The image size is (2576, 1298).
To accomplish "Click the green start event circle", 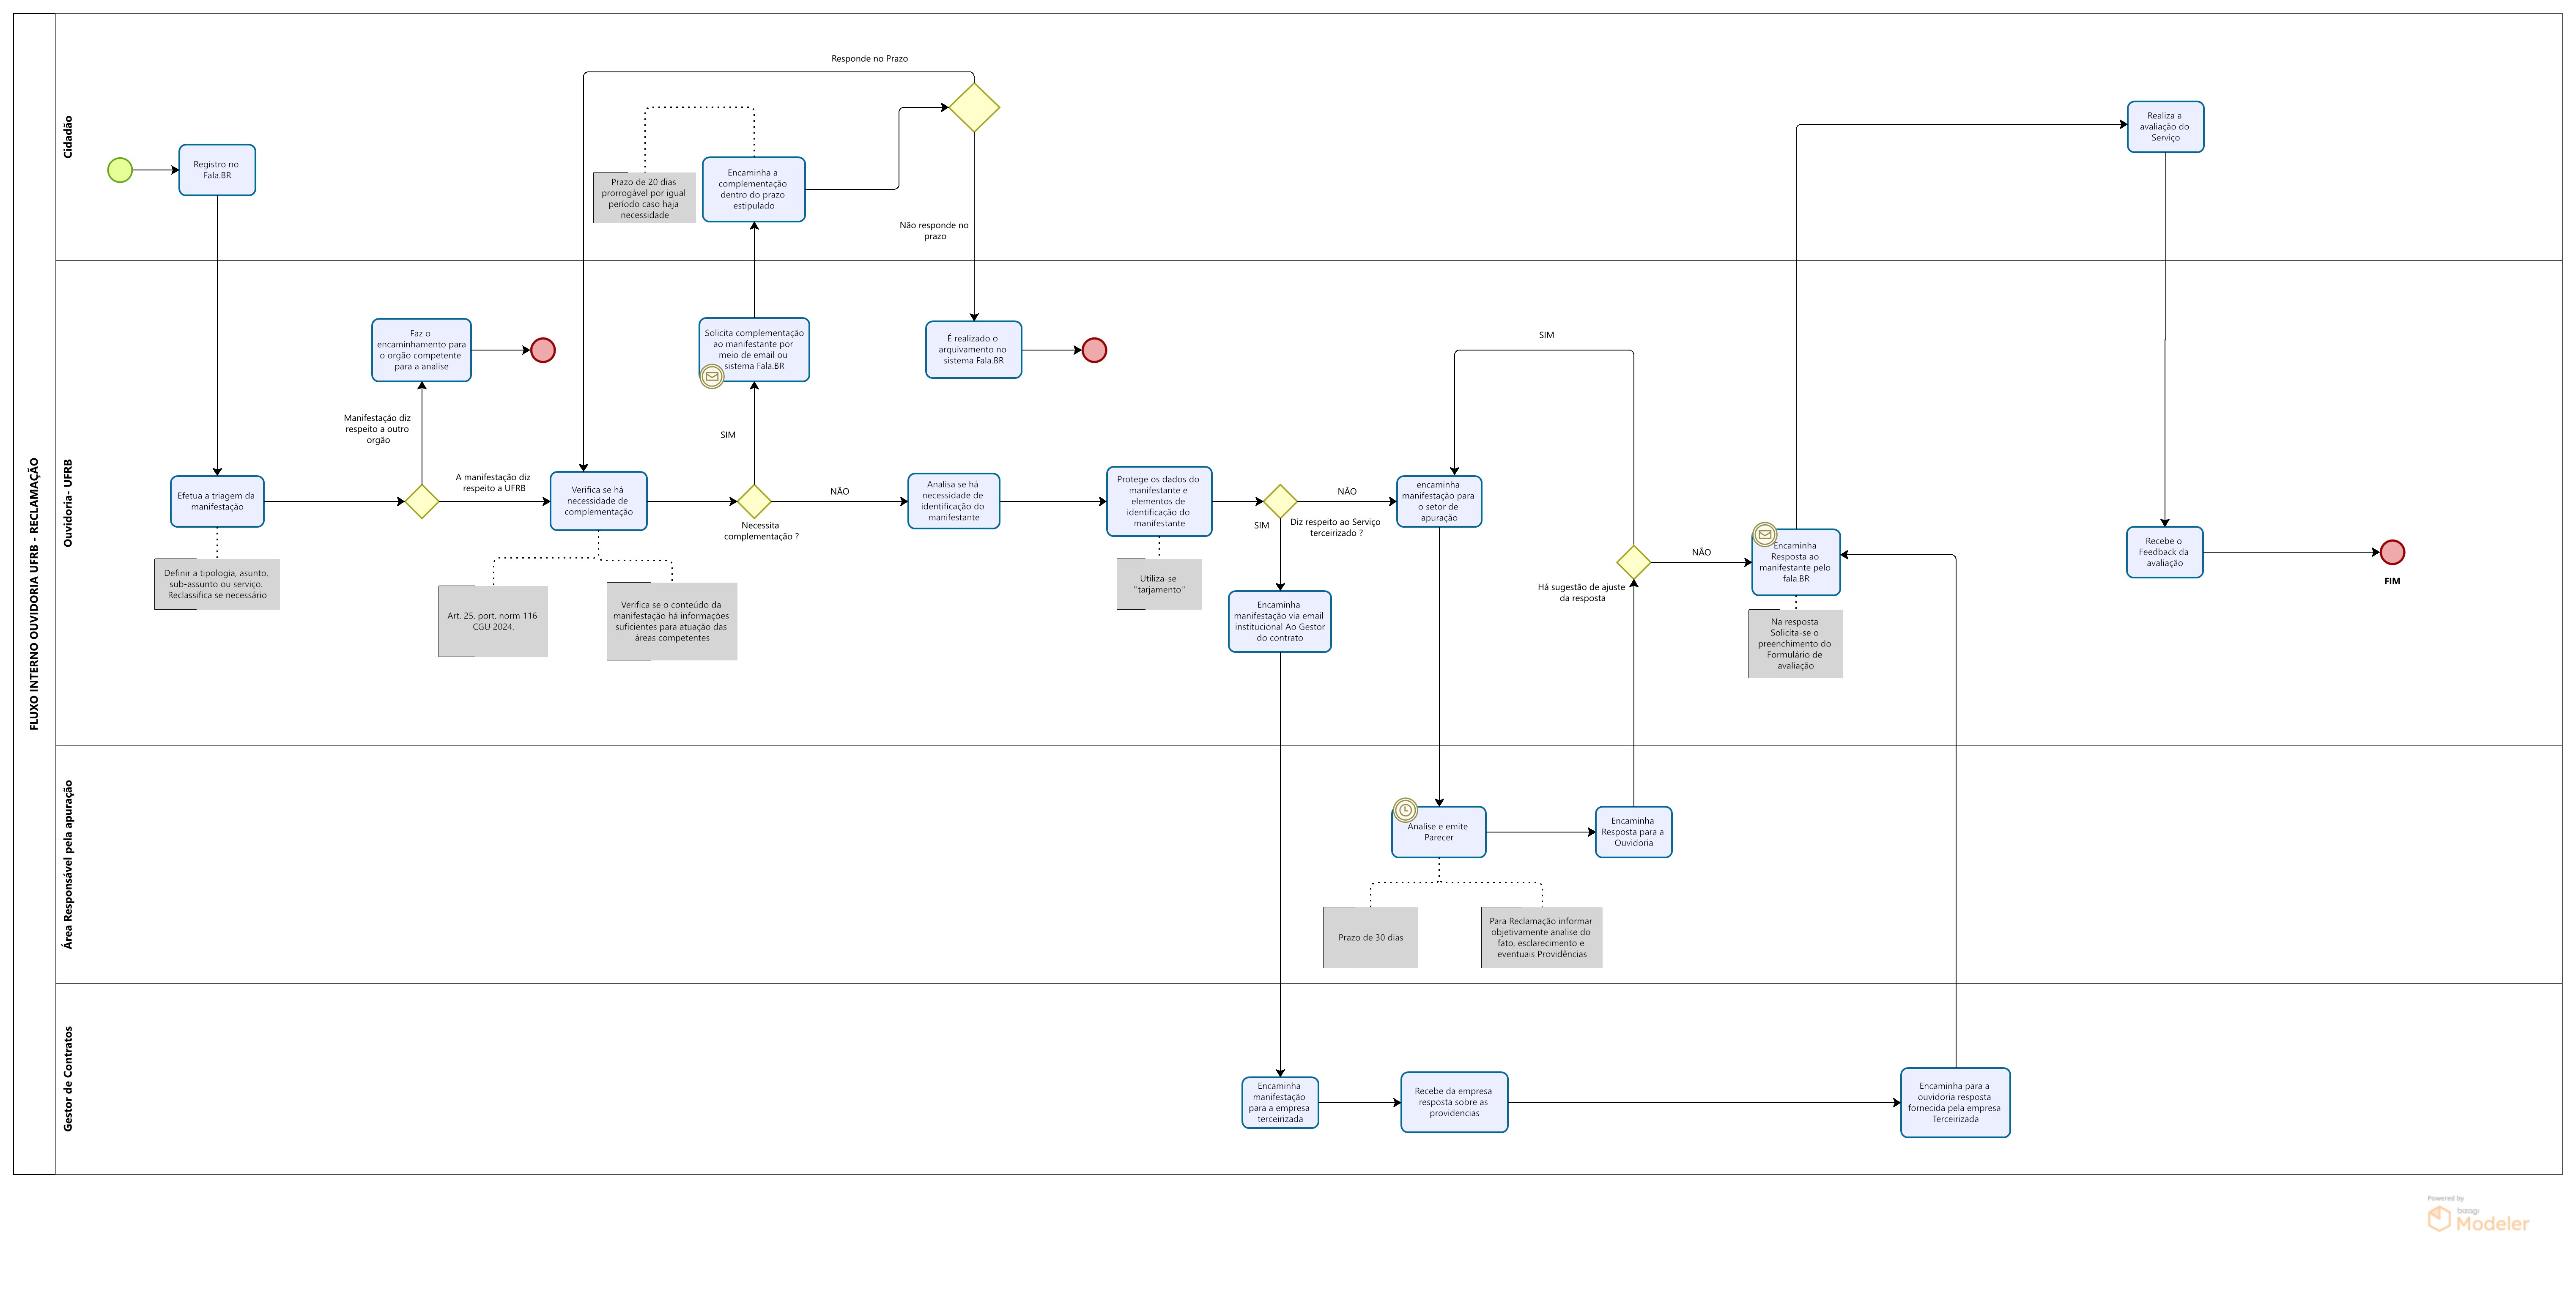I will (120, 170).
